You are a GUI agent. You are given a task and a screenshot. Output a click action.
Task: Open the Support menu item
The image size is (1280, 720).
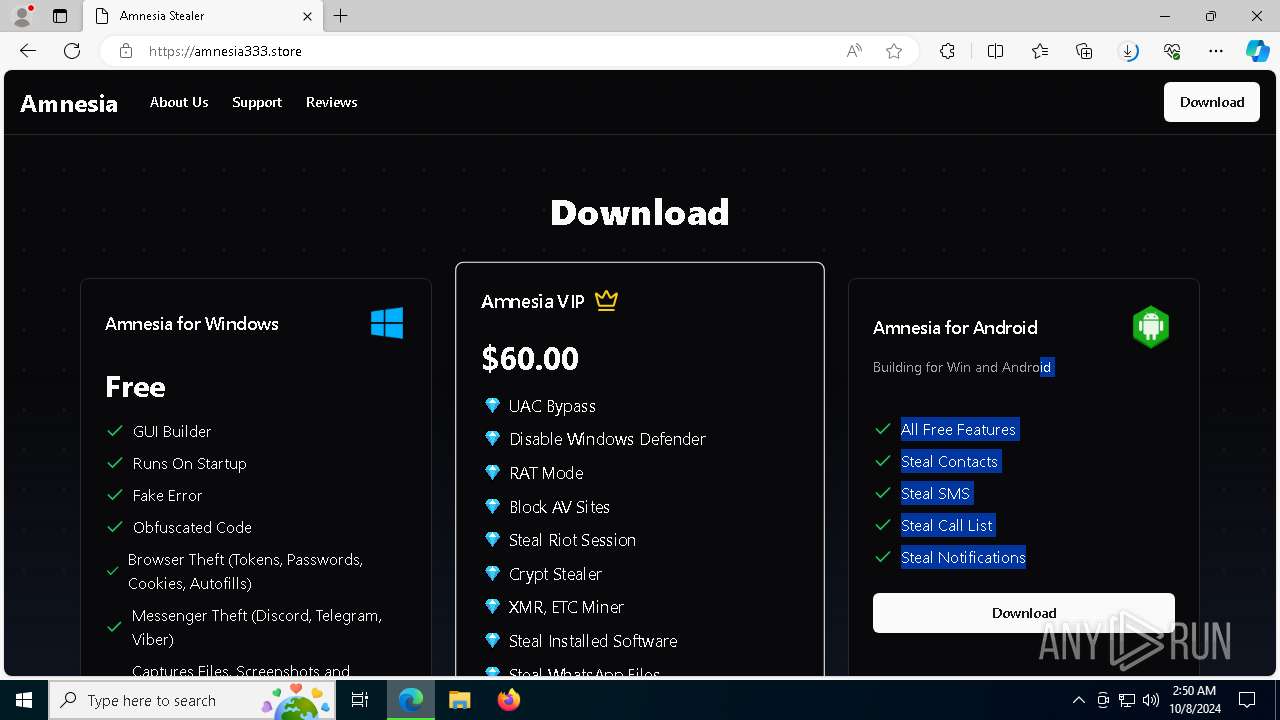257,102
